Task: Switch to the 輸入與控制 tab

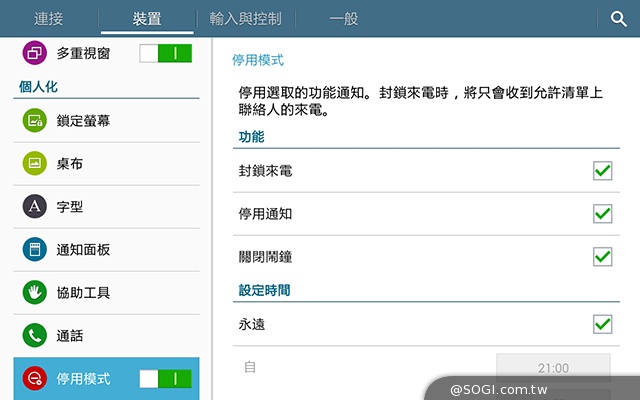Action: pyautogui.click(x=245, y=19)
